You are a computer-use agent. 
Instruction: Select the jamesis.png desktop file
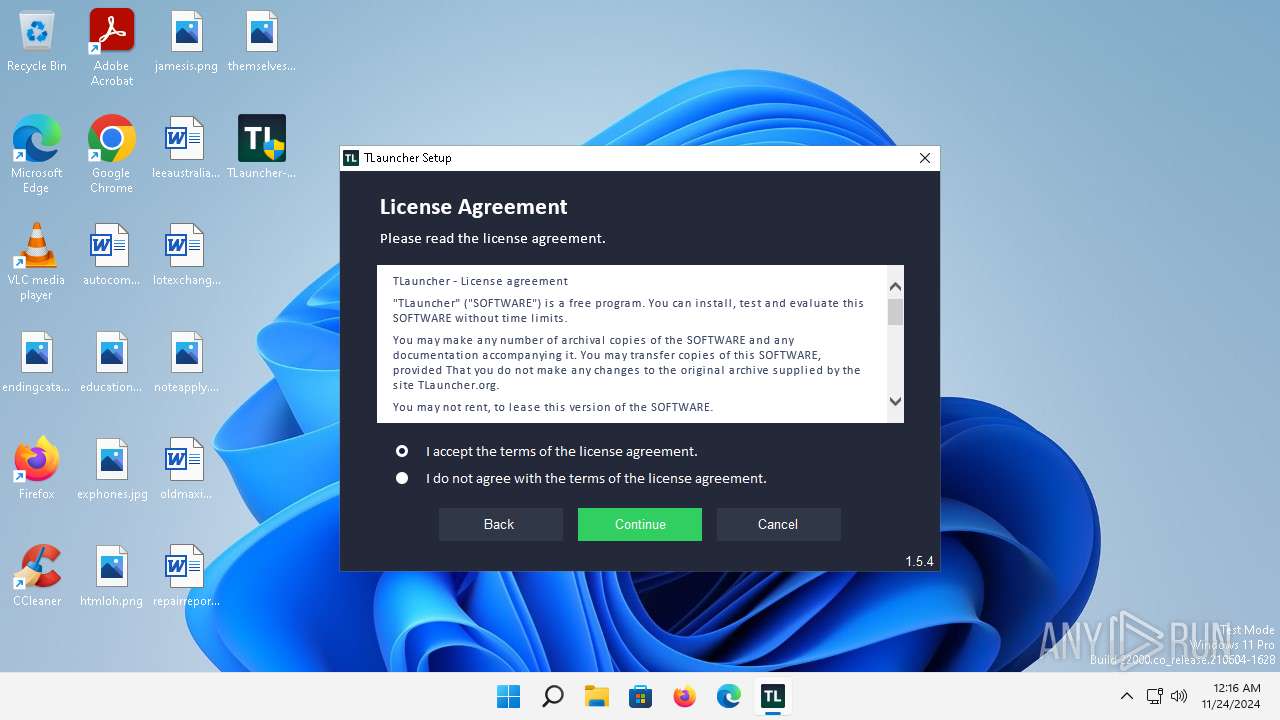[187, 42]
